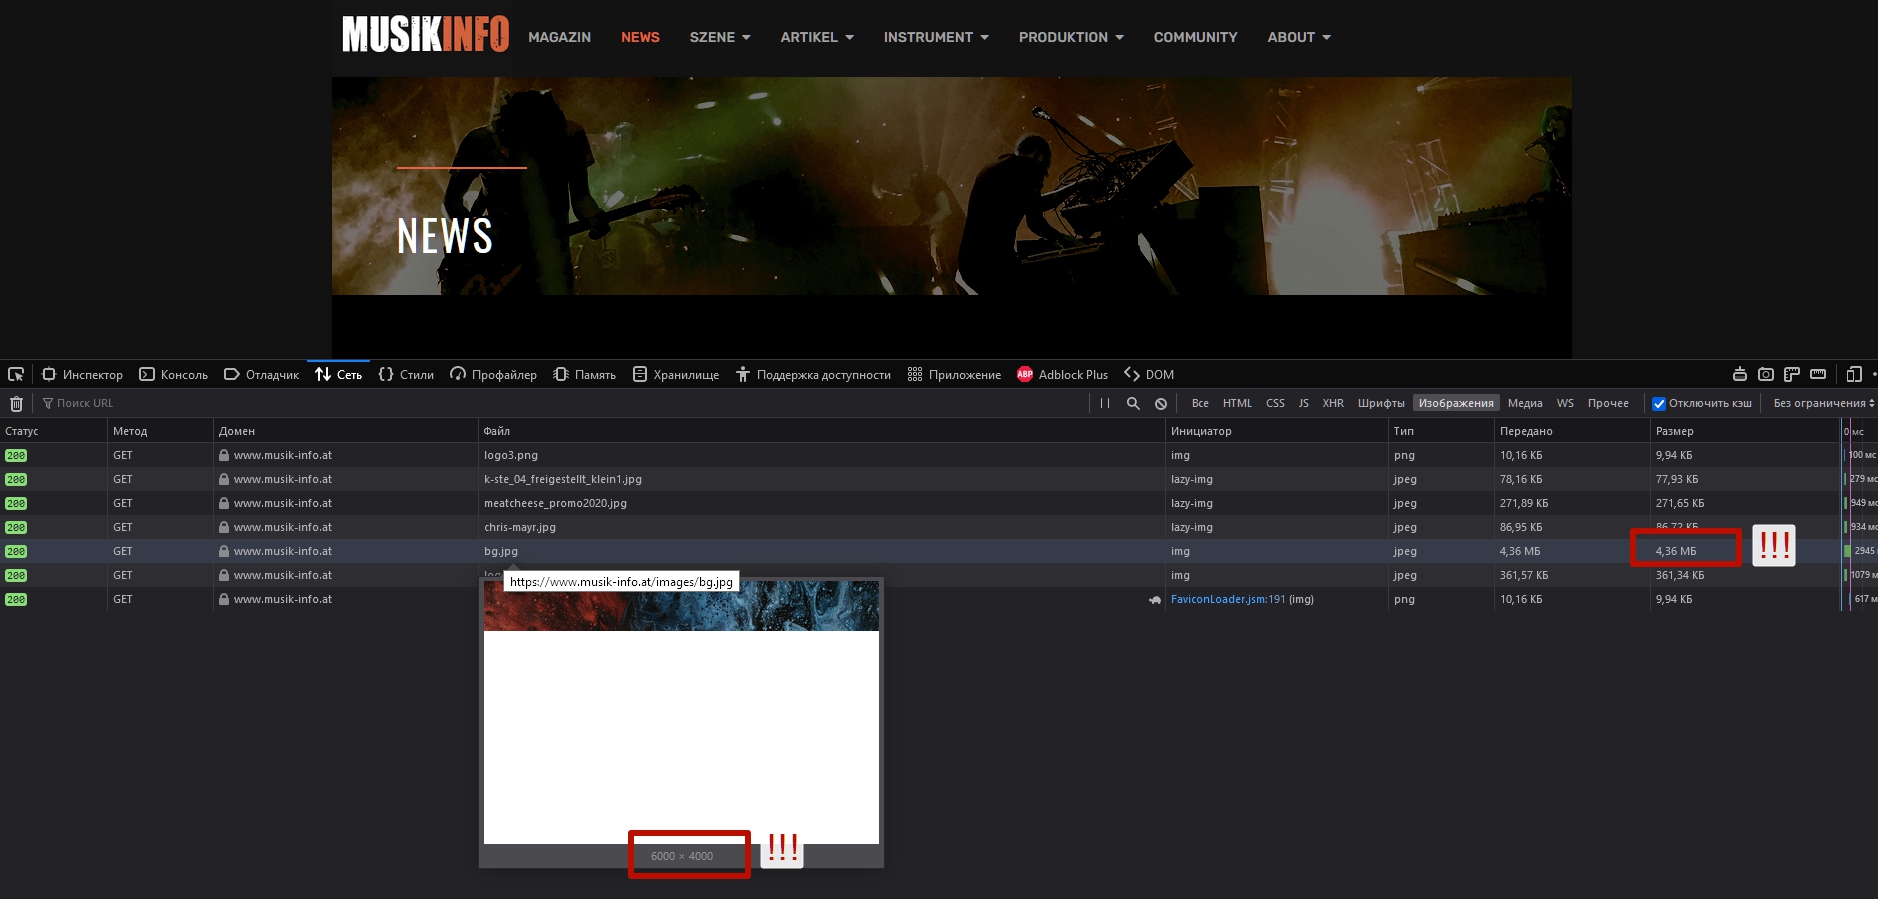Expand the SZENE navigation dropdown

coord(719,37)
